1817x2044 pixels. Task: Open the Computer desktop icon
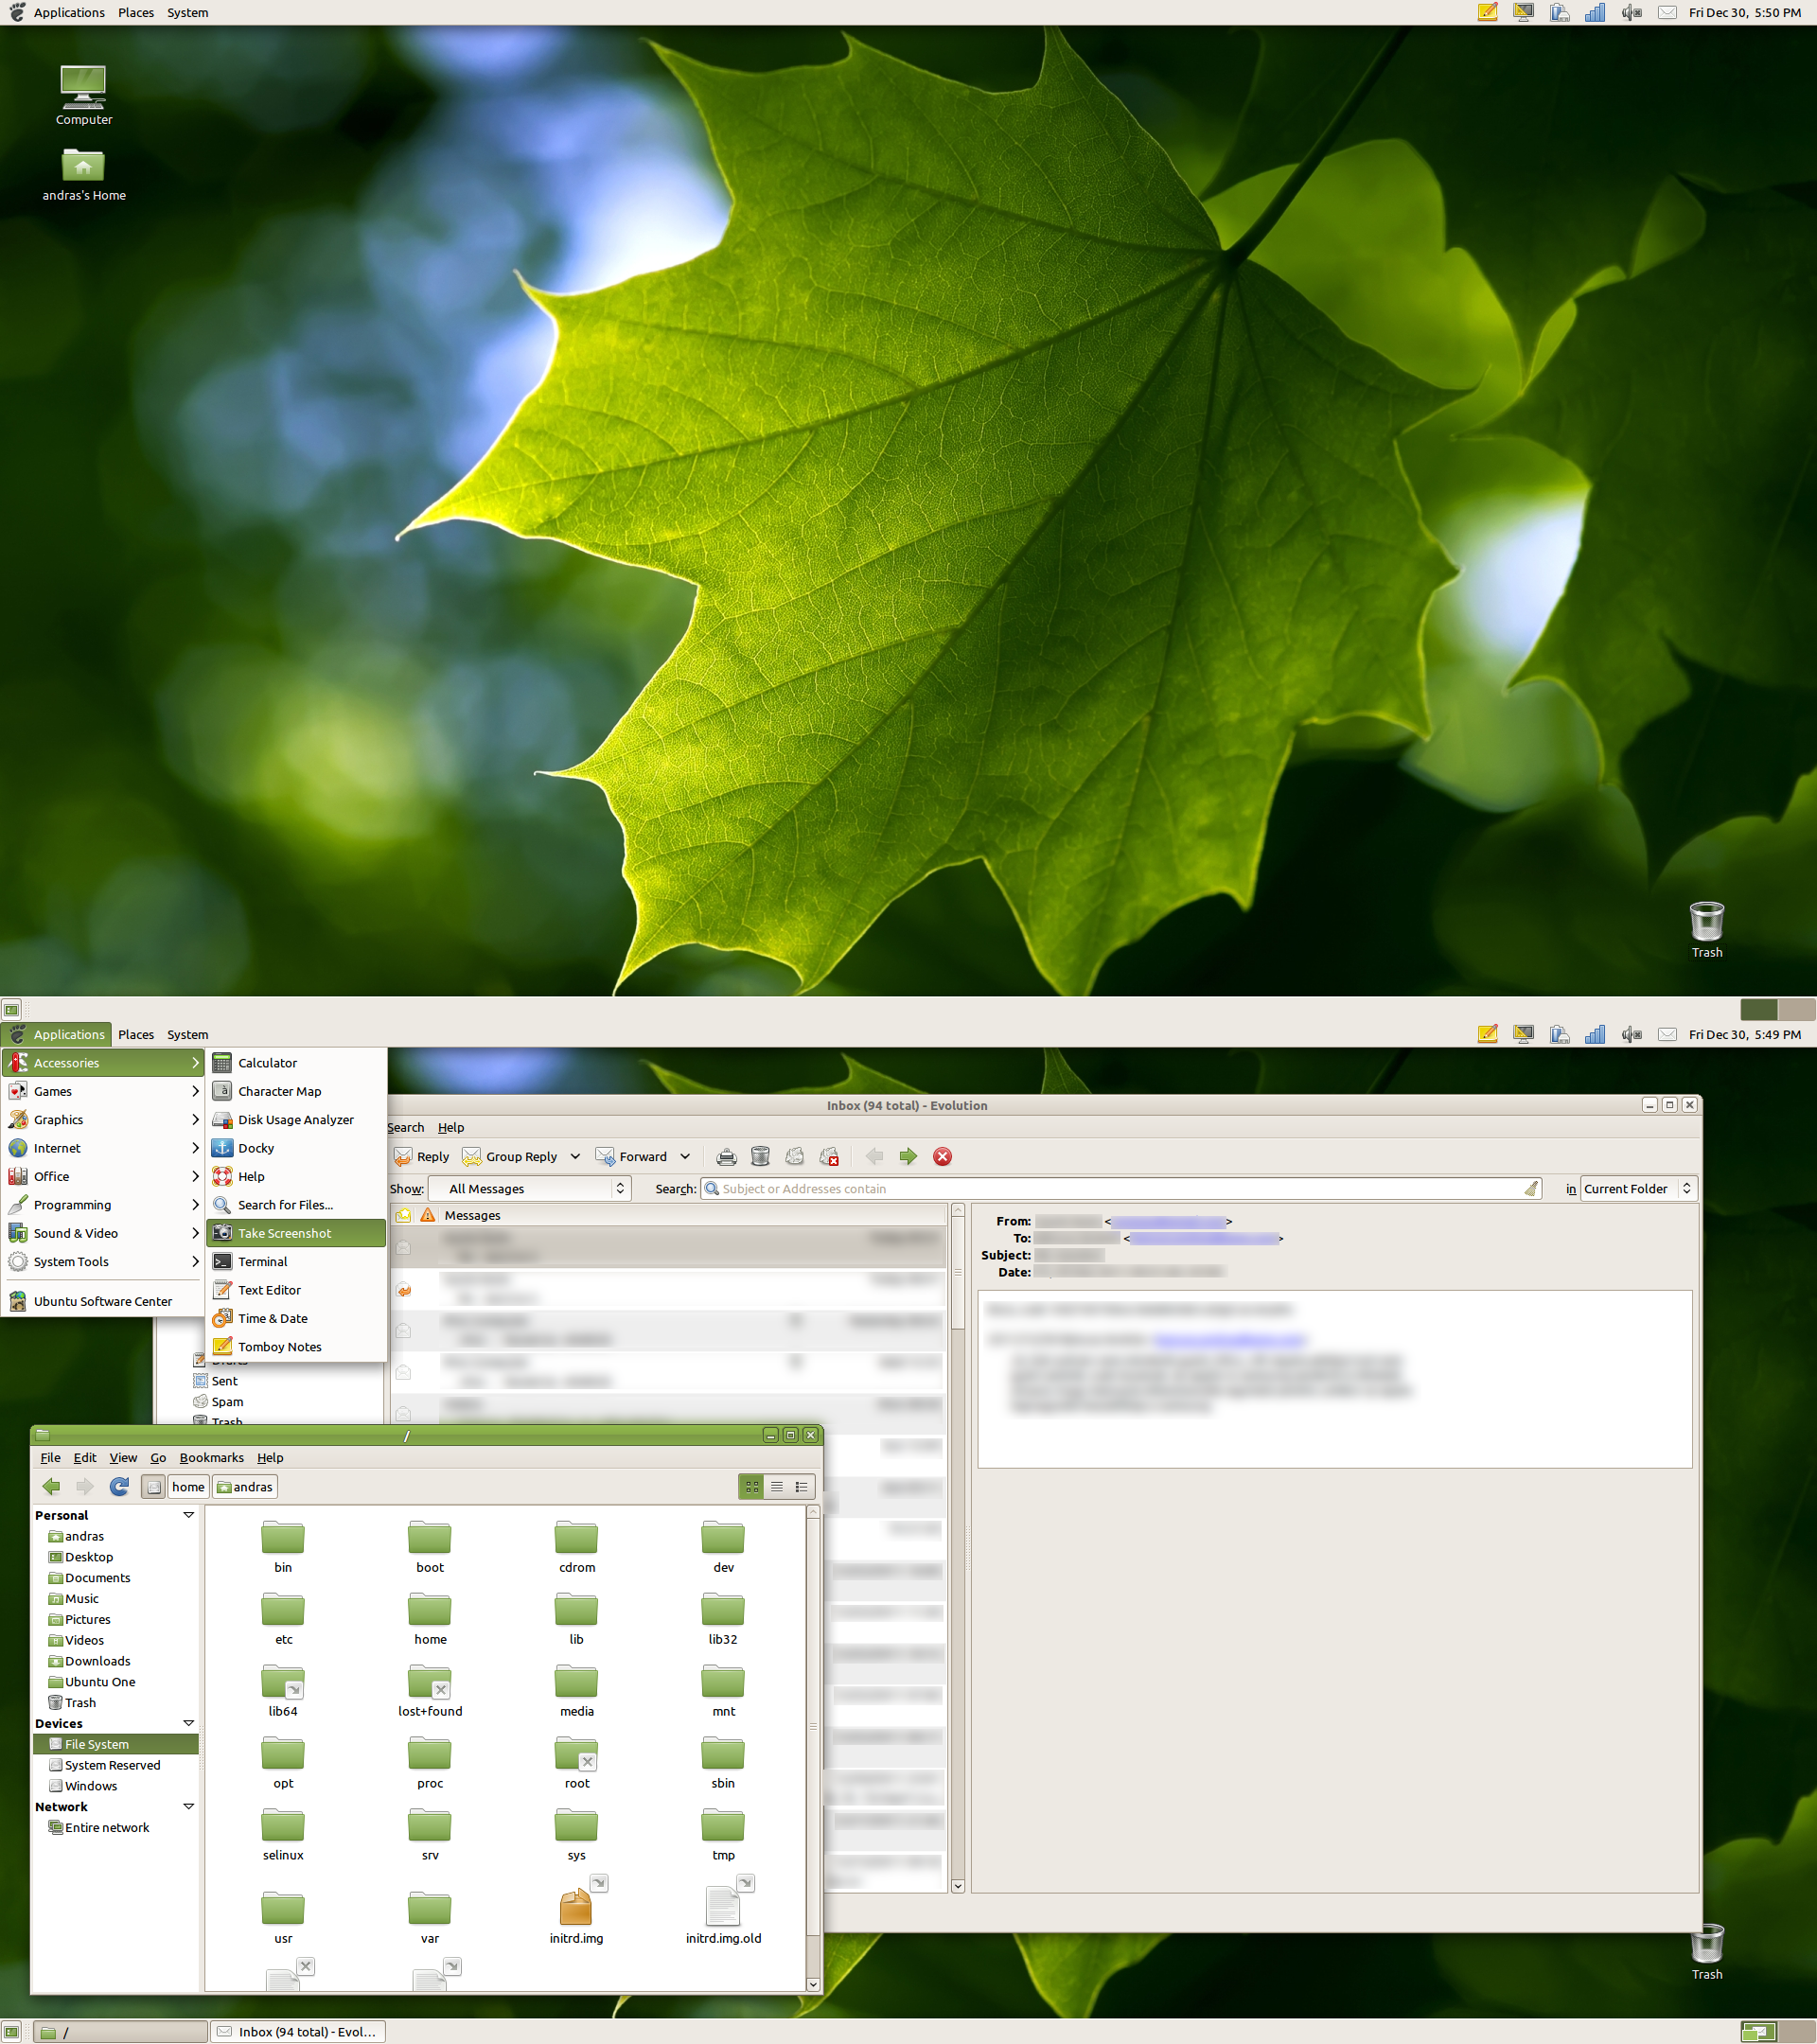tap(84, 95)
